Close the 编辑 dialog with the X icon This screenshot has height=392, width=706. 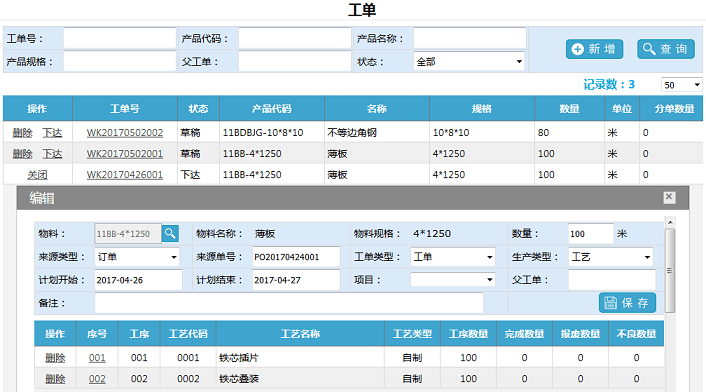(x=669, y=197)
